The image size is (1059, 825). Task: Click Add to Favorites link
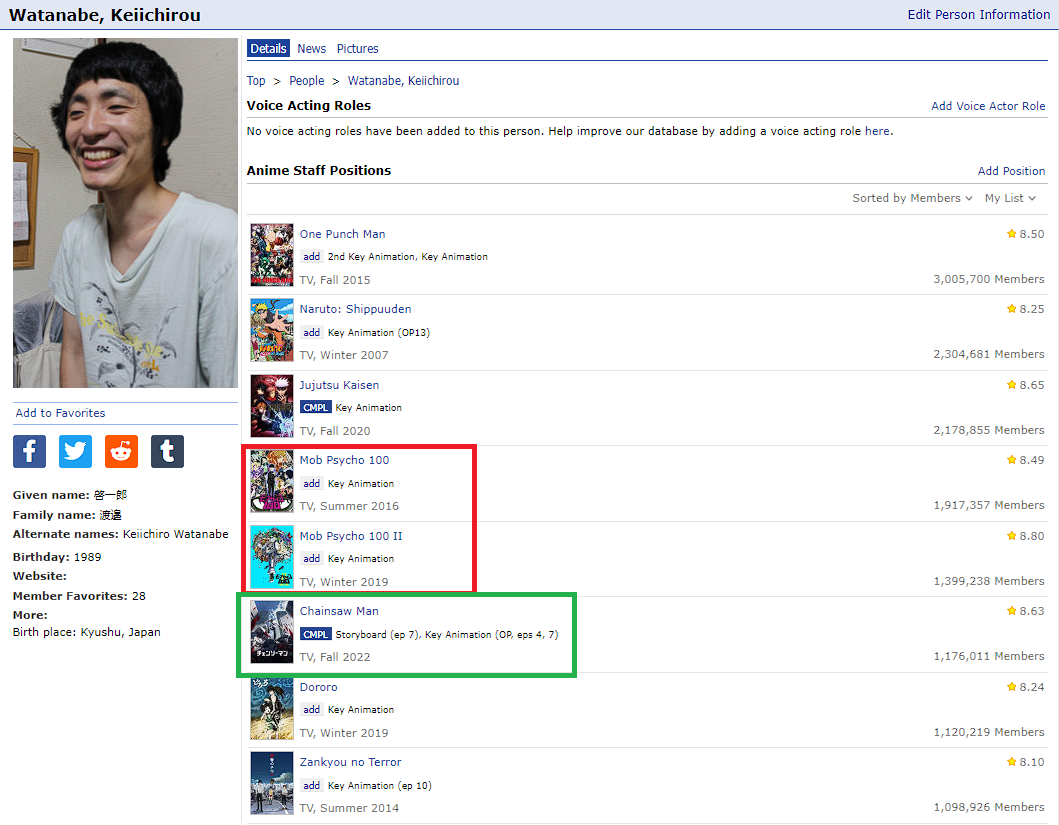click(60, 413)
